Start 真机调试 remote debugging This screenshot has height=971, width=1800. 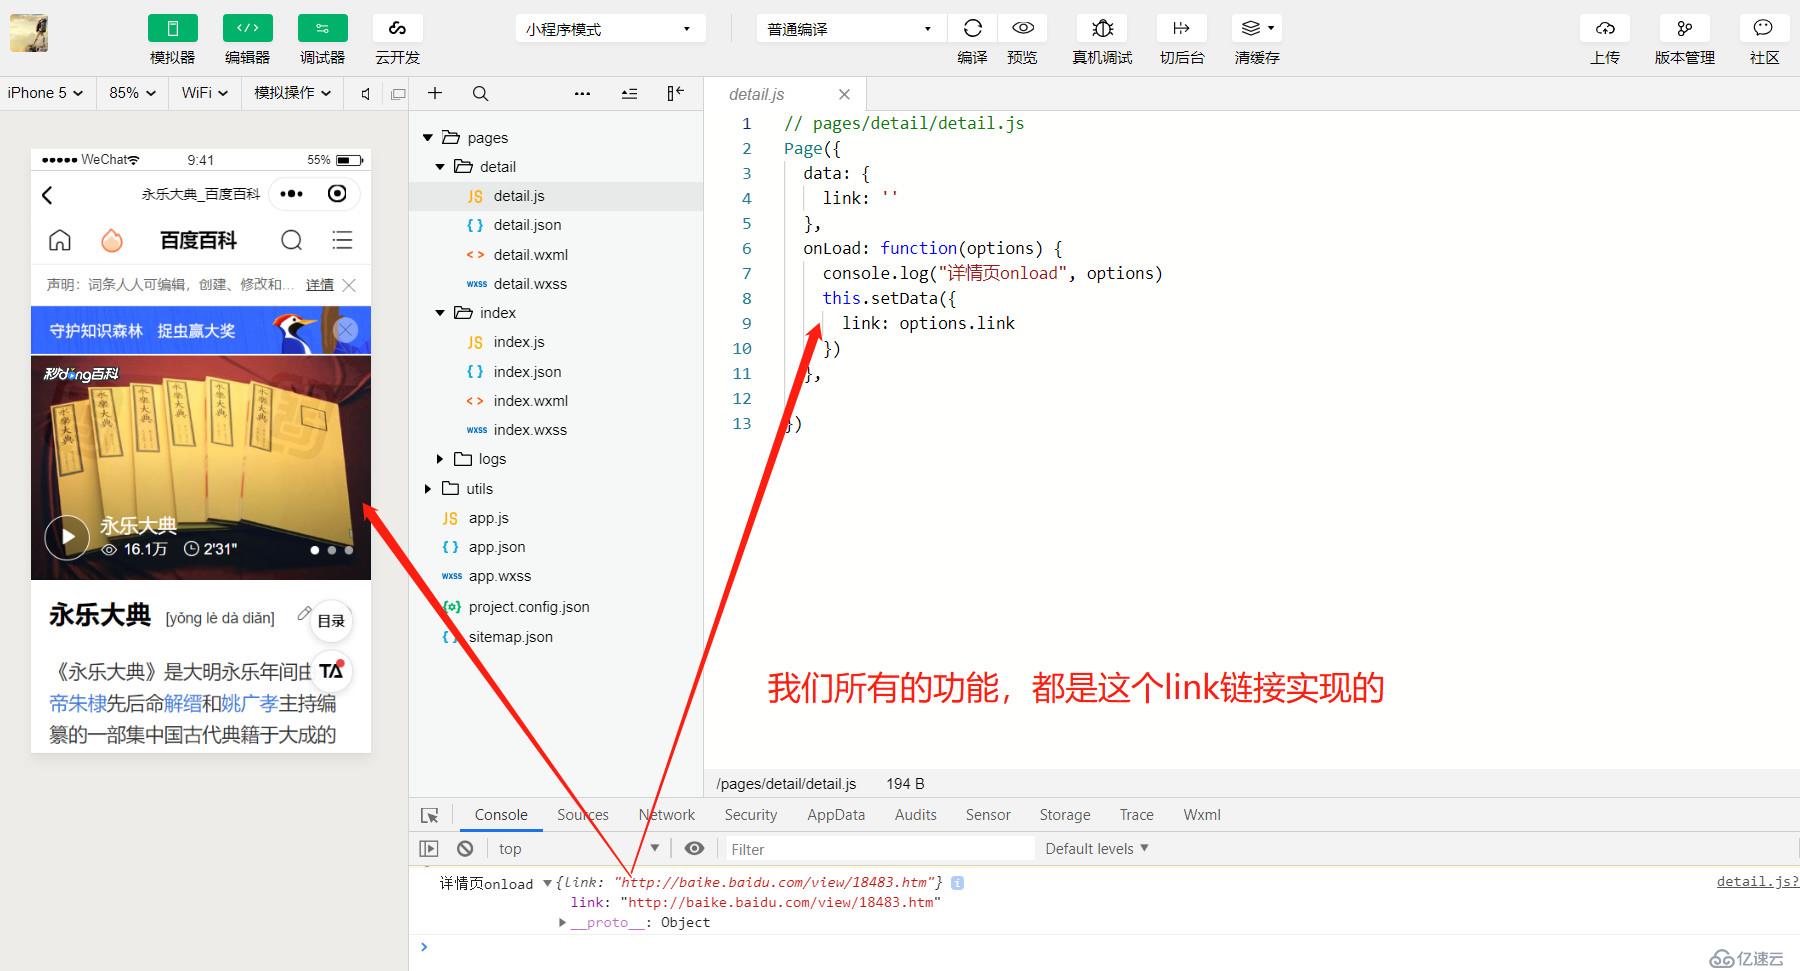[x=1102, y=28]
